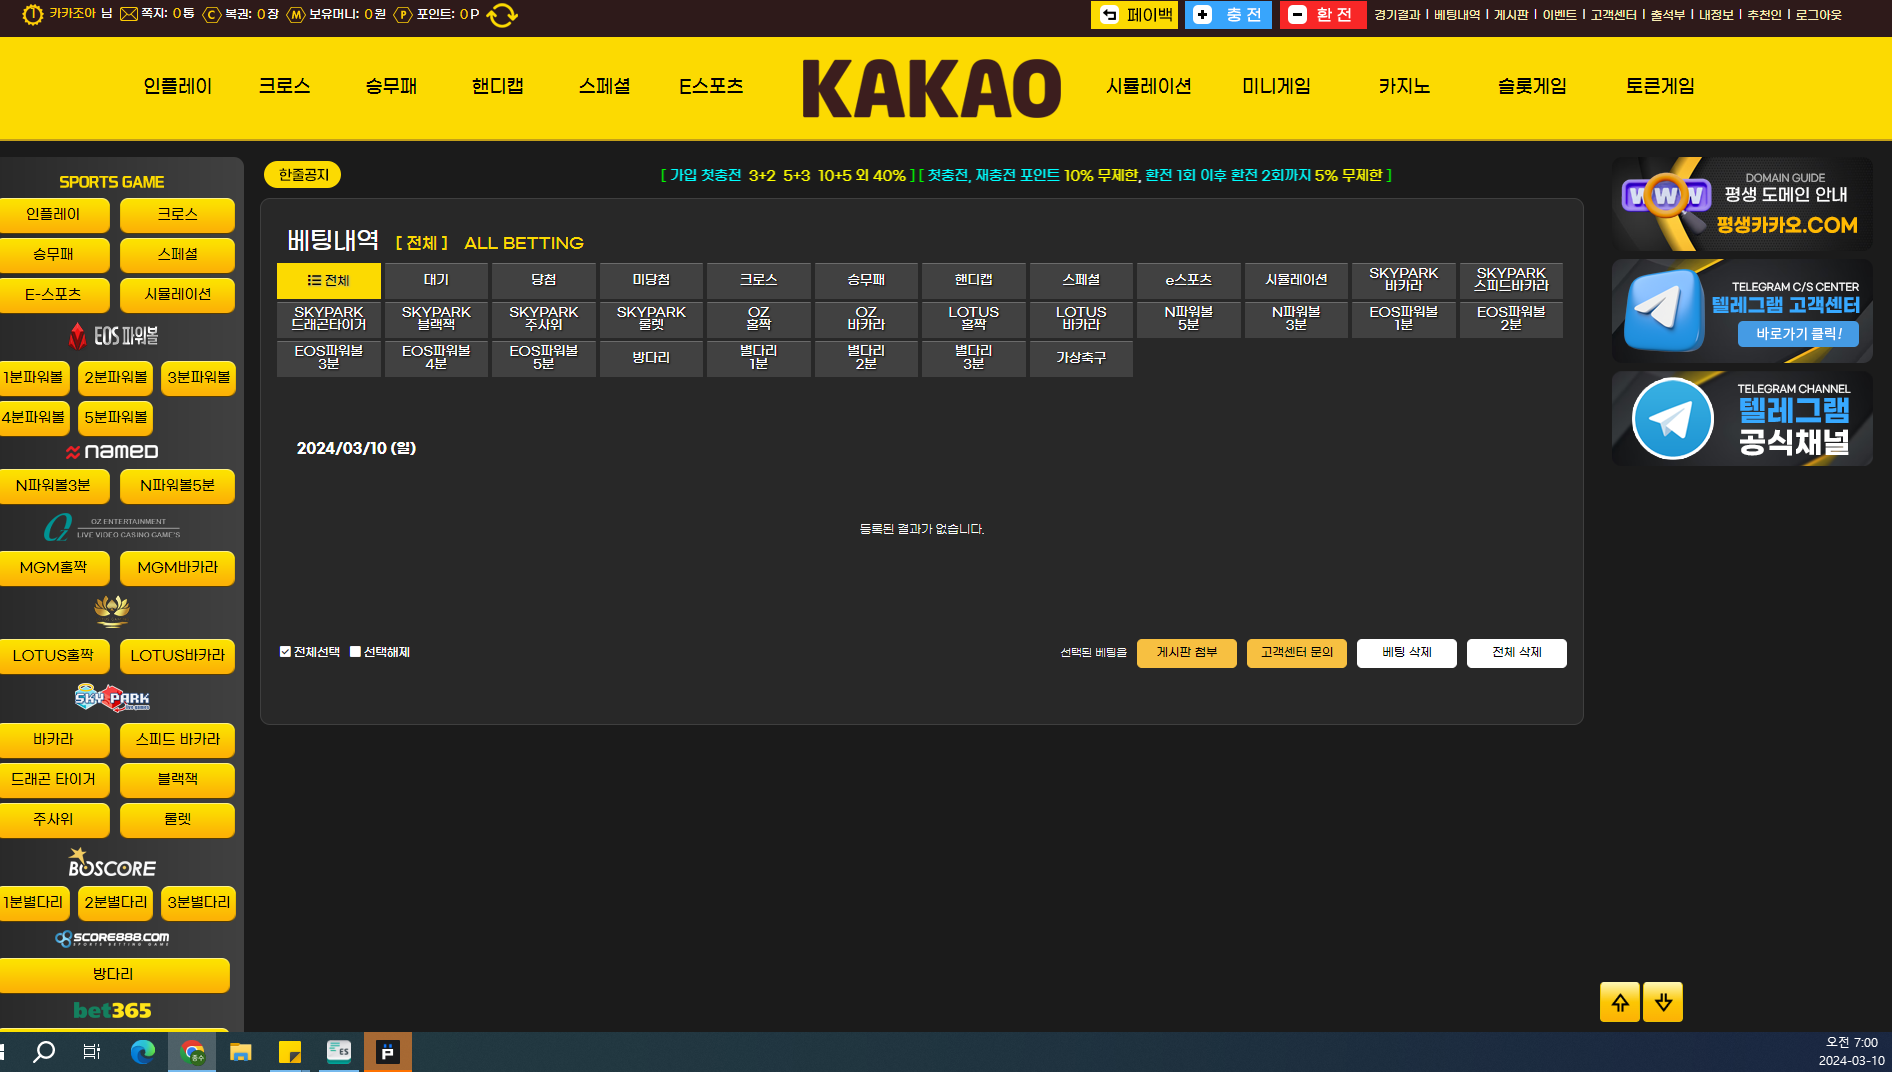Click the EOS 파워볼 logo in sidebar

(x=113, y=336)
